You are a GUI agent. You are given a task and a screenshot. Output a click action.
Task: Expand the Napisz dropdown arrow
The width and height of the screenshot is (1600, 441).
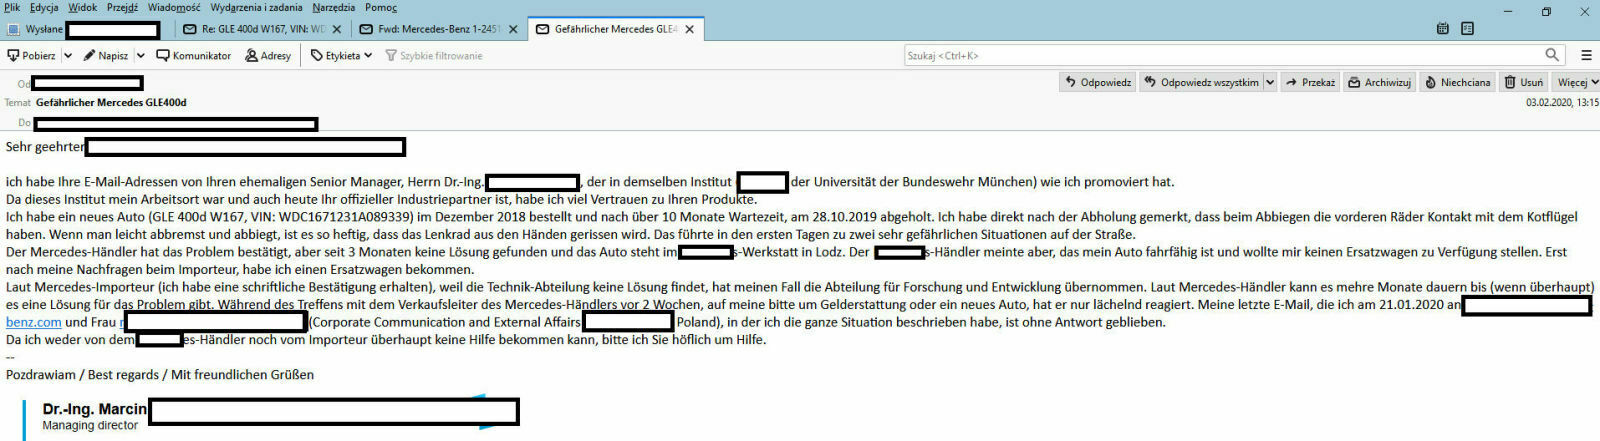[140, 55]
